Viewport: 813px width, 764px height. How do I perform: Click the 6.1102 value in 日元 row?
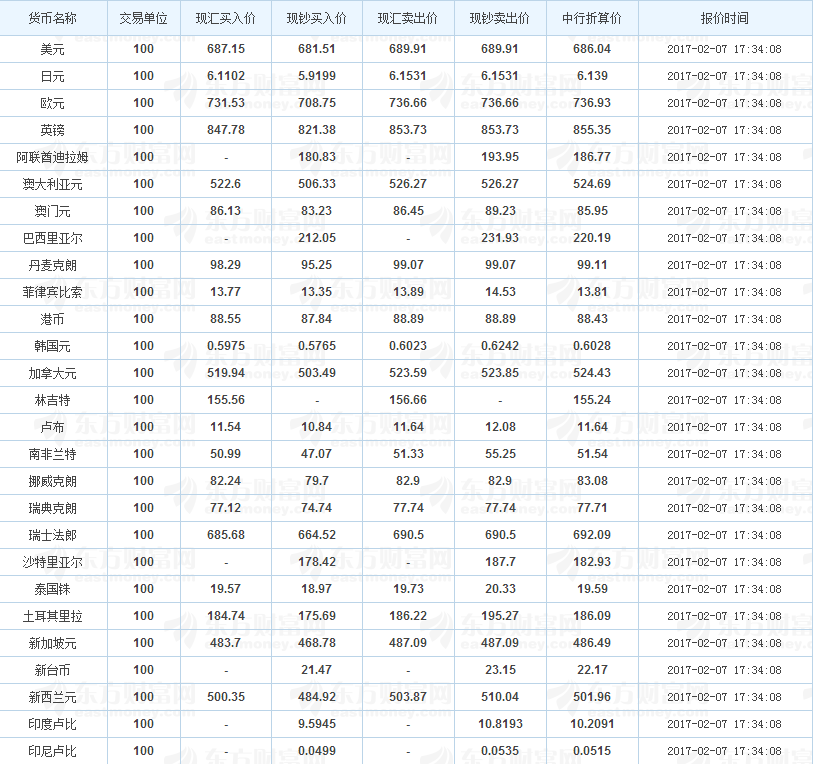(226, 76)
